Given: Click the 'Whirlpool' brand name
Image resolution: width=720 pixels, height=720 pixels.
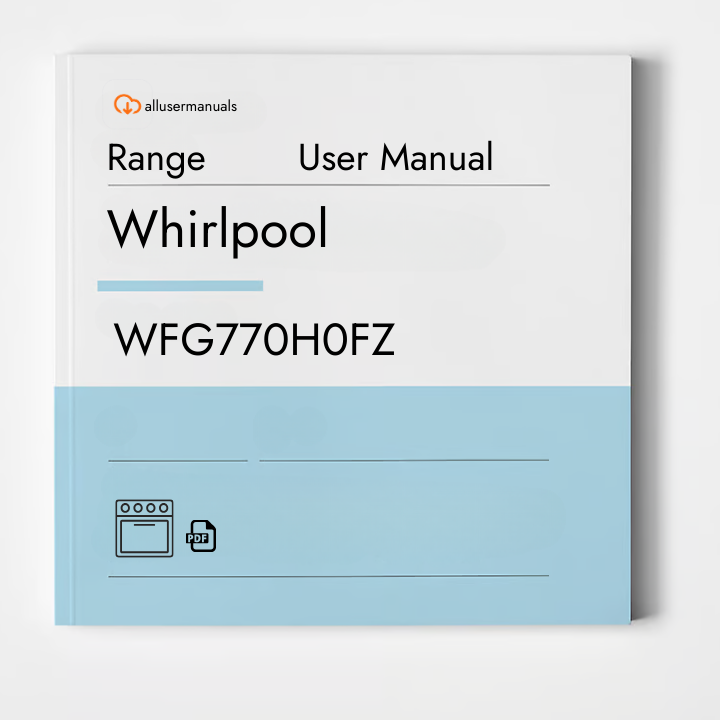Looking at the screenshot, I should [x=217, y=230].
